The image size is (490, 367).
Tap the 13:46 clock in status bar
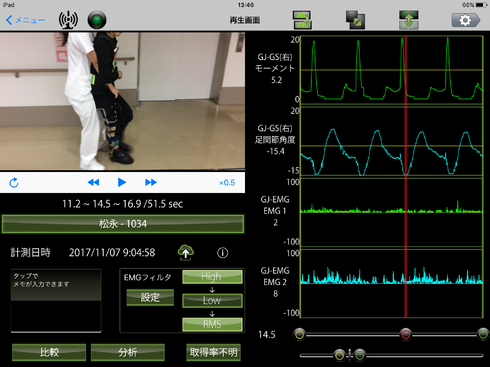pyautogui.click(x=246, y=5)
